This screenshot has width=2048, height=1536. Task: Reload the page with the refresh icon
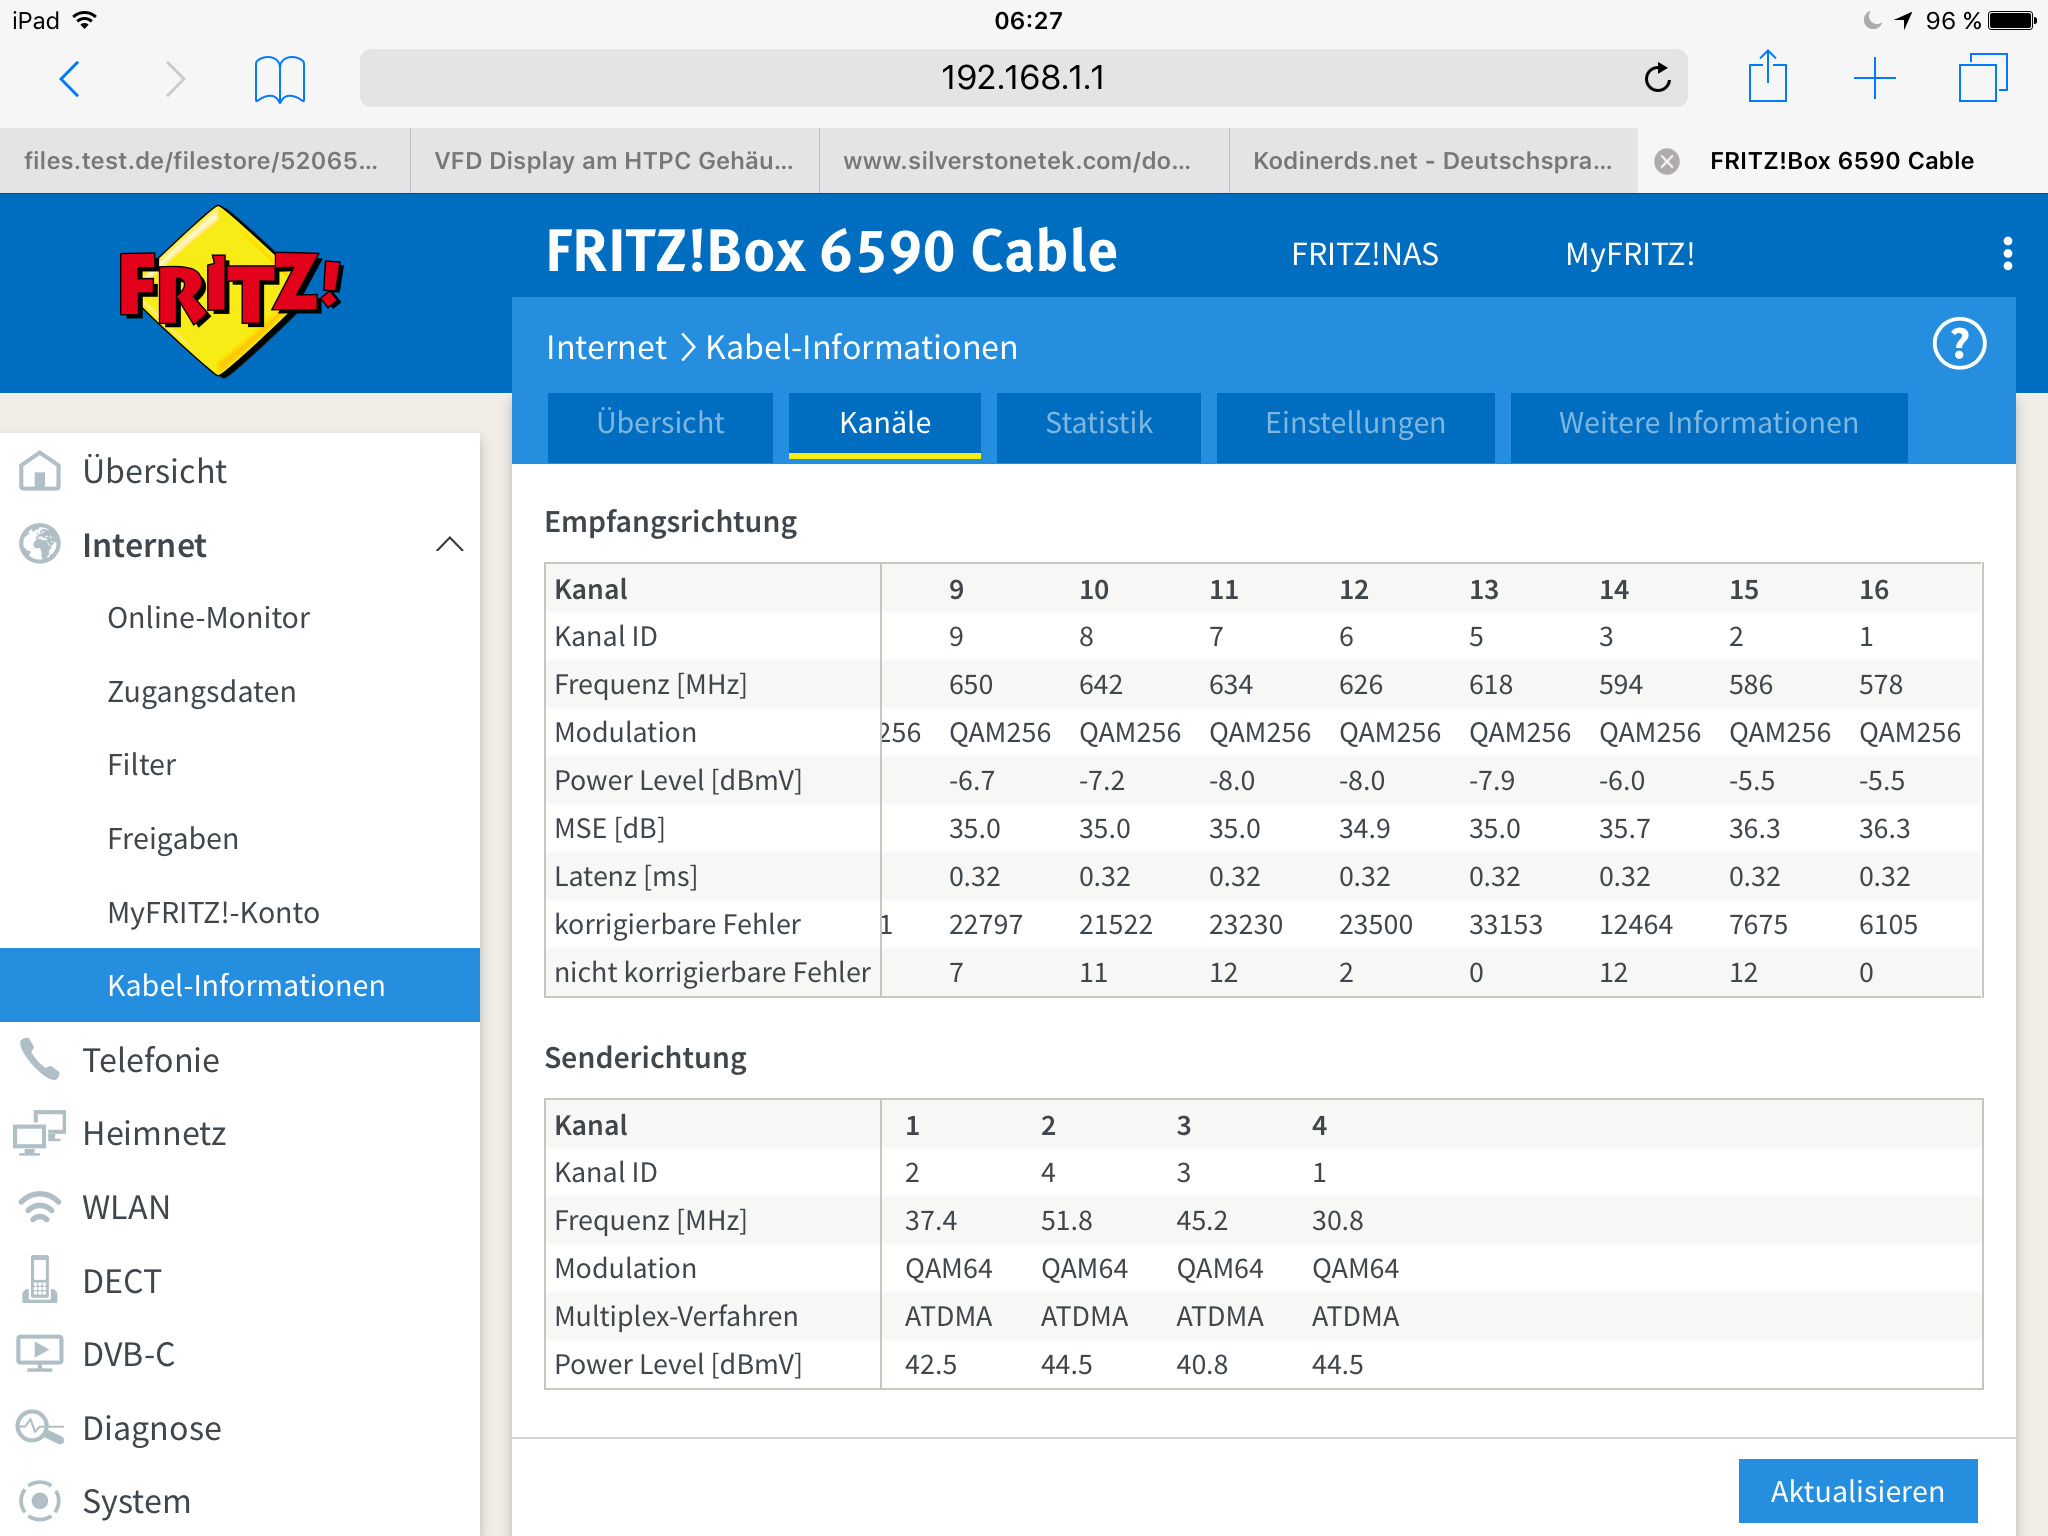1657,77
